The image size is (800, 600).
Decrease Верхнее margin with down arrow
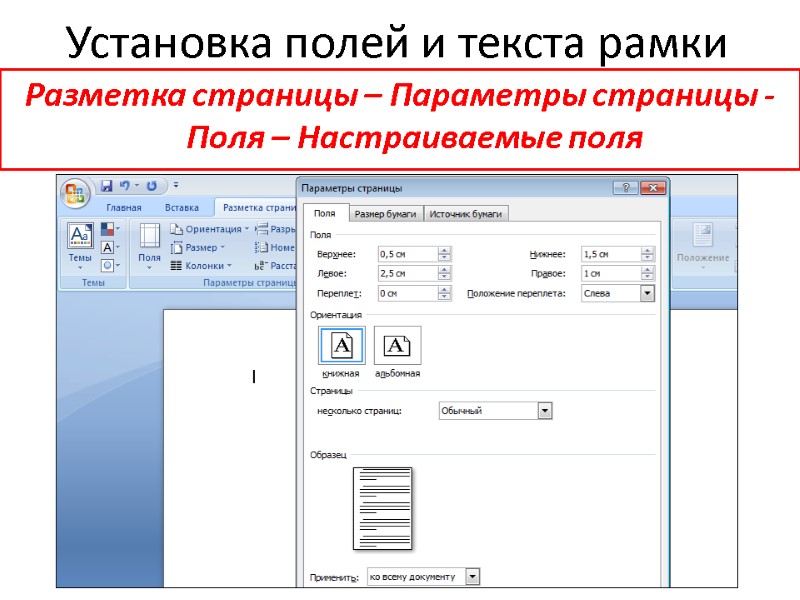[444, 258]
